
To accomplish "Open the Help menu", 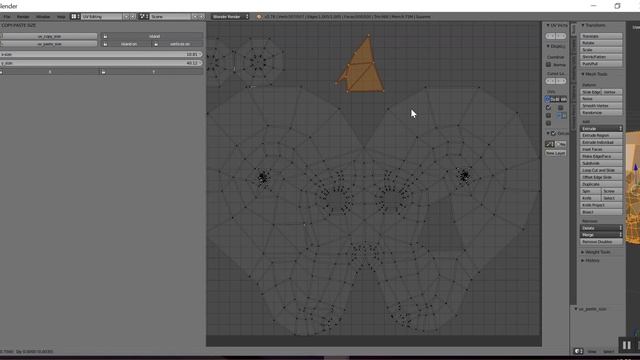I will tap(61, 17).
